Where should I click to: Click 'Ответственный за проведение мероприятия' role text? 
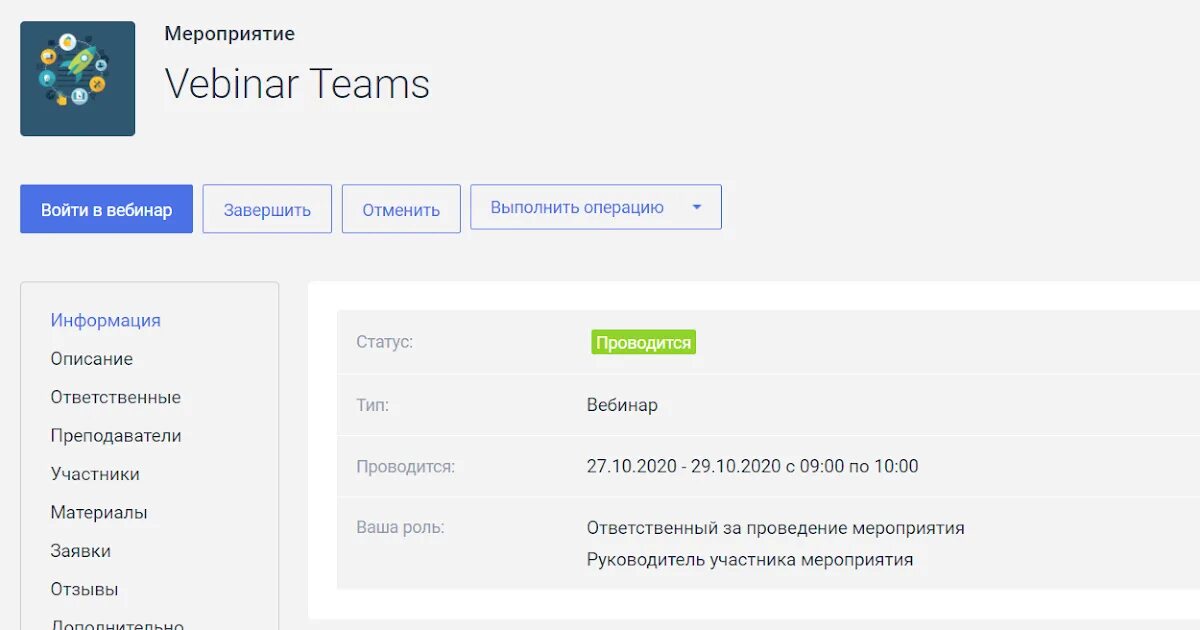click(776, 528)
